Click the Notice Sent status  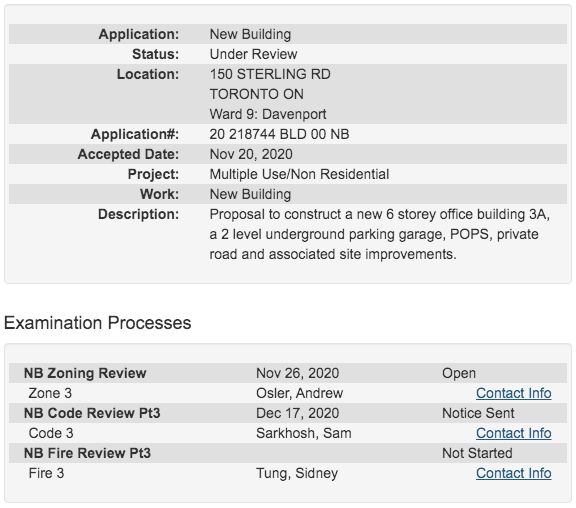(x=478, y=413)
